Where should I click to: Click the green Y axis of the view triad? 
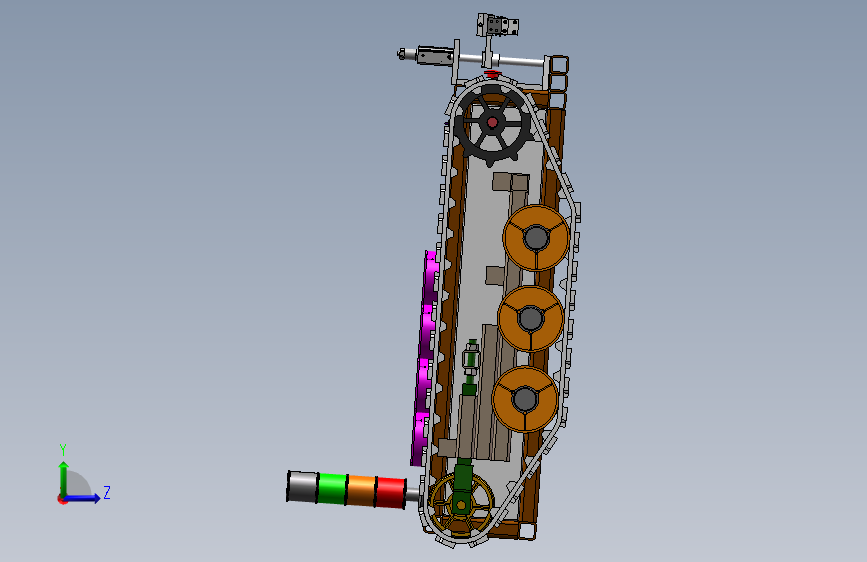pyautogui.click(x=64, y=478)
